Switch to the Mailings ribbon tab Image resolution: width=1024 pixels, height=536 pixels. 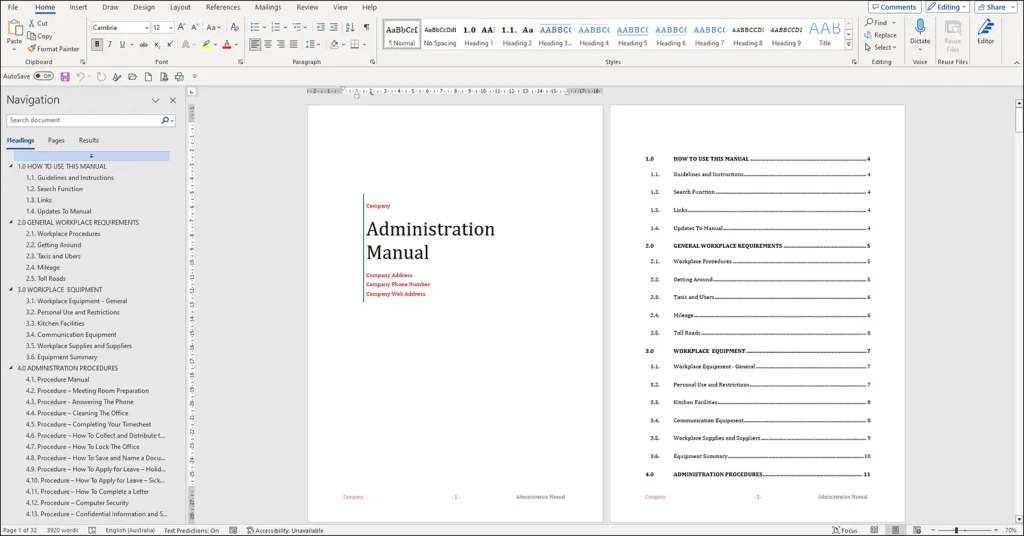(x=268, y=7)
